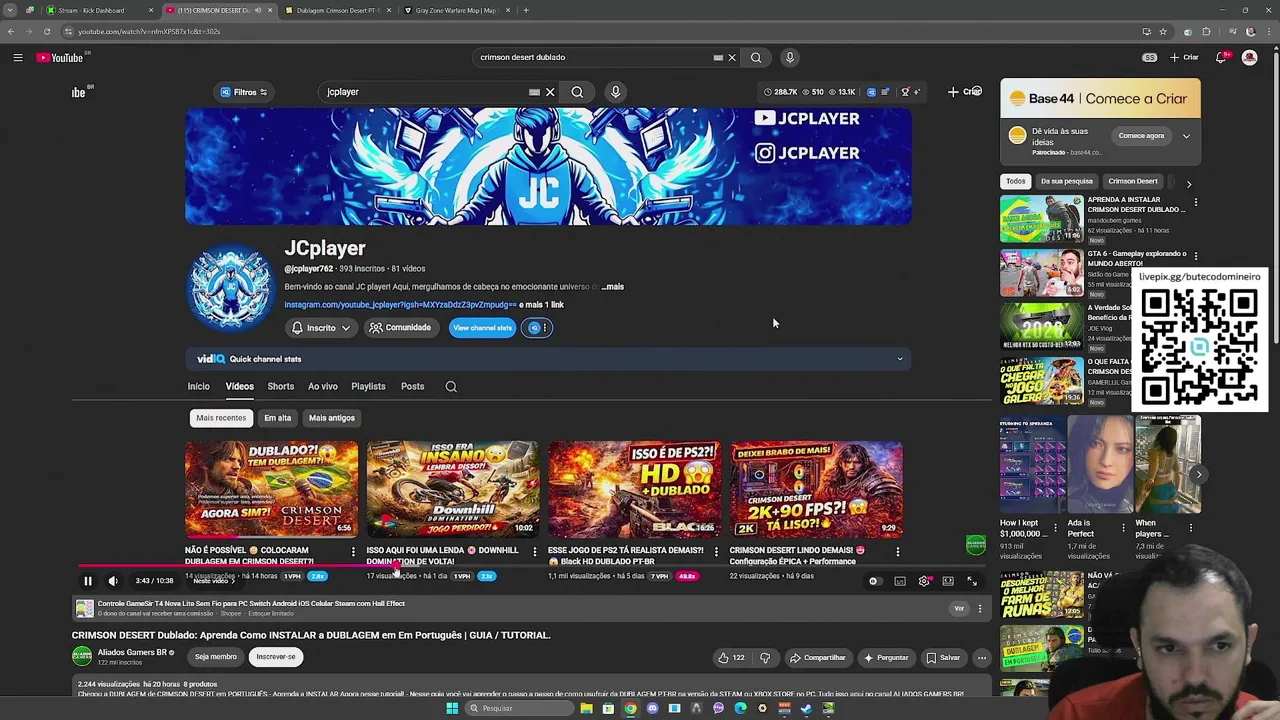
Task: Open Windows Start menu on taskbar
Action: click(x=452, y=708)
